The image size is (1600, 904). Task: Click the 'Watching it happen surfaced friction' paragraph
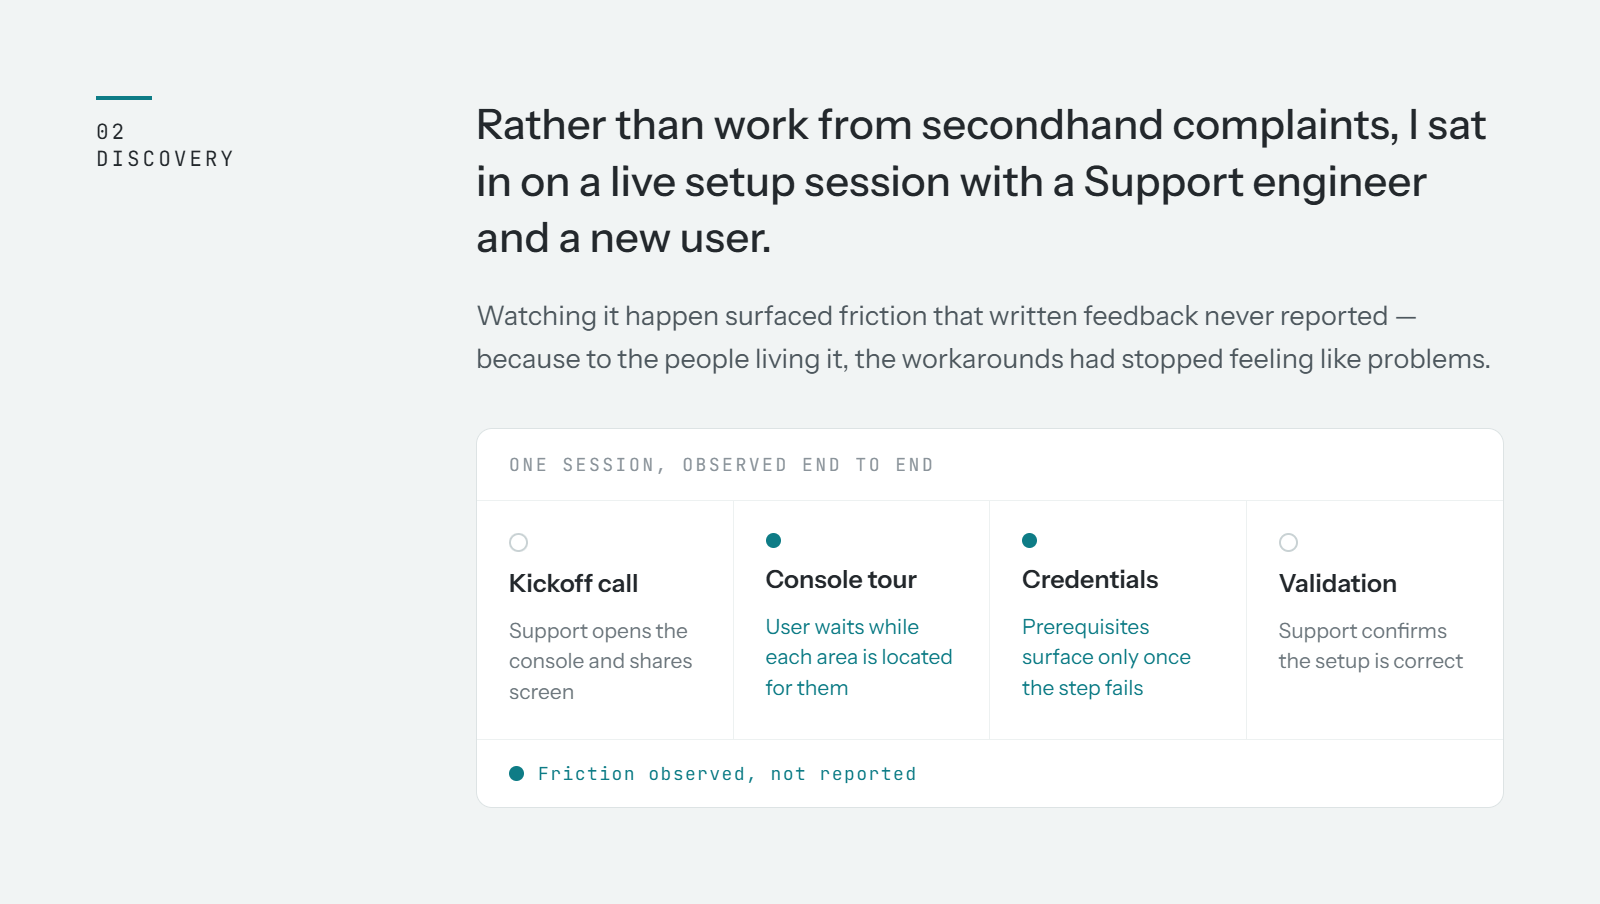tap(983, 337)
